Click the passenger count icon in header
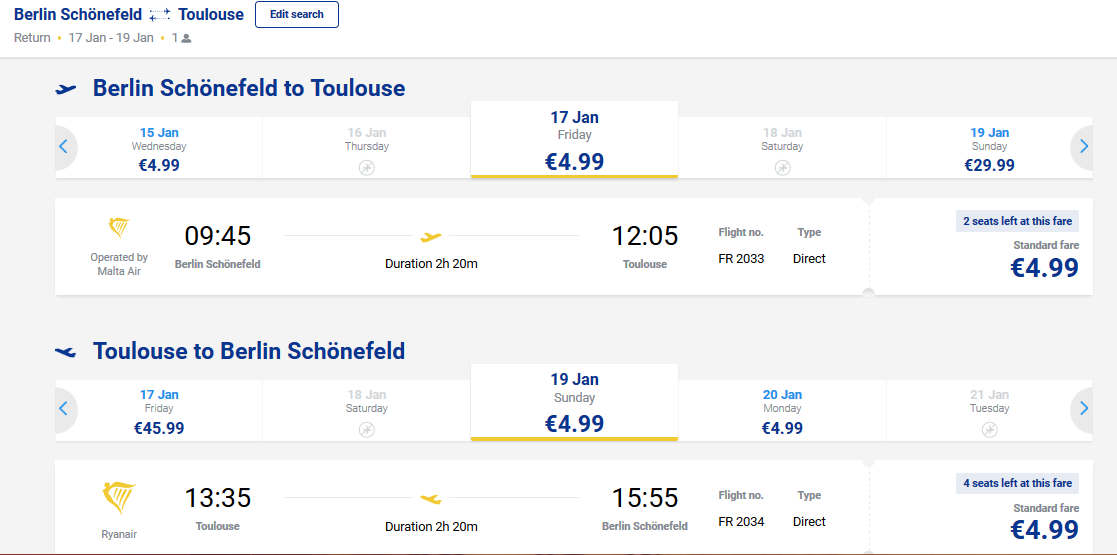The height and width of the screenshot is (555, 1117). tap(186, 38)
